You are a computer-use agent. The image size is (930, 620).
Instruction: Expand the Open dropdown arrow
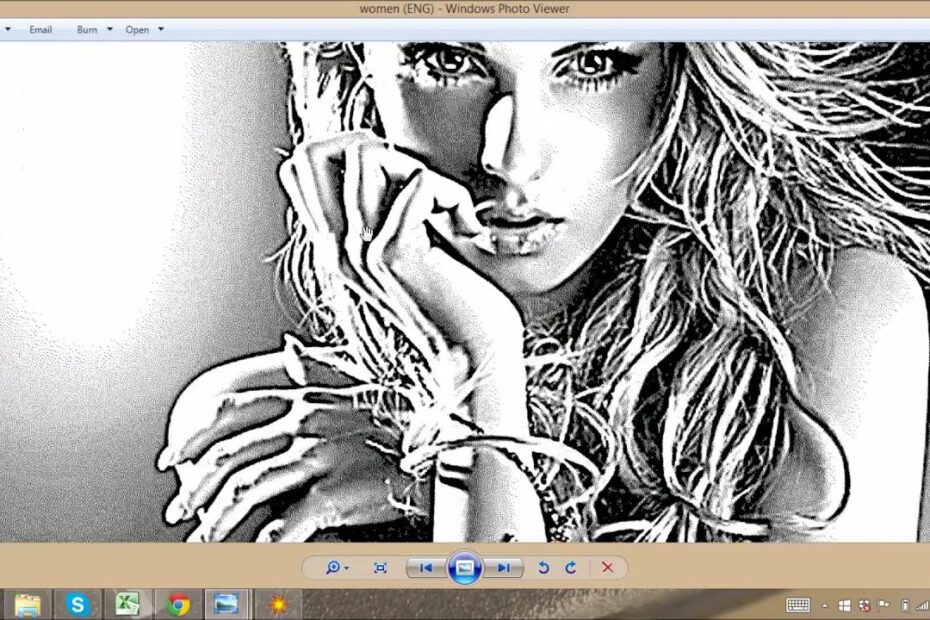pyautogui.click(x=161, y=29)
